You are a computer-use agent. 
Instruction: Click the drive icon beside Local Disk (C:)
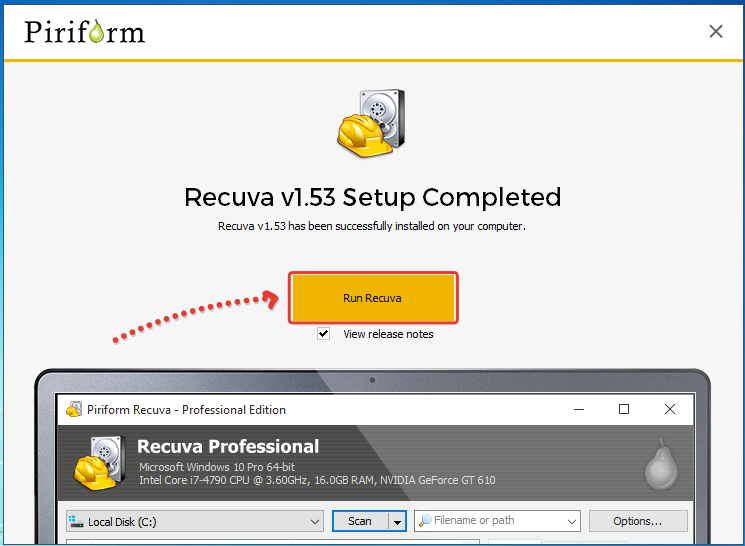pyautogui.click(x=76, y=521)
